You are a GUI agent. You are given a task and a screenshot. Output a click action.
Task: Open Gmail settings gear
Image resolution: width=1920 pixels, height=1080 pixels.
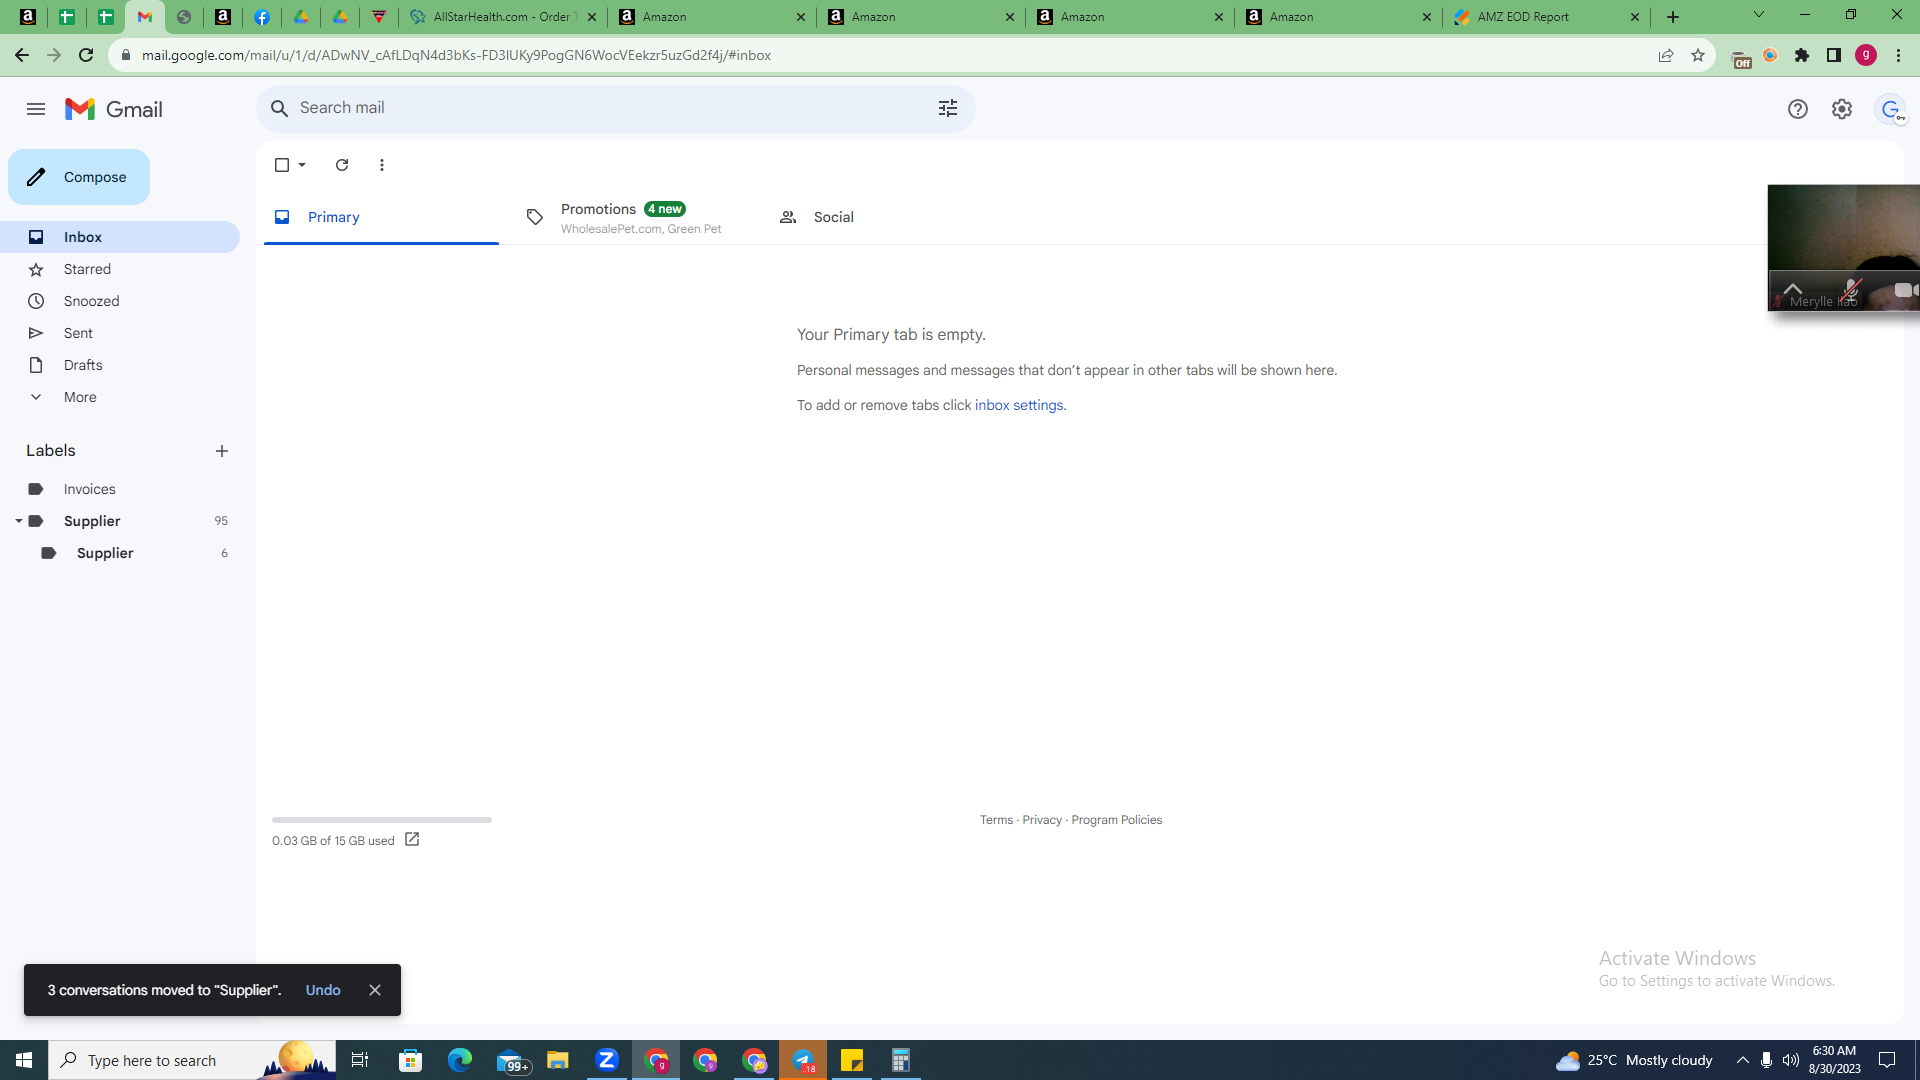(1842, 109)
